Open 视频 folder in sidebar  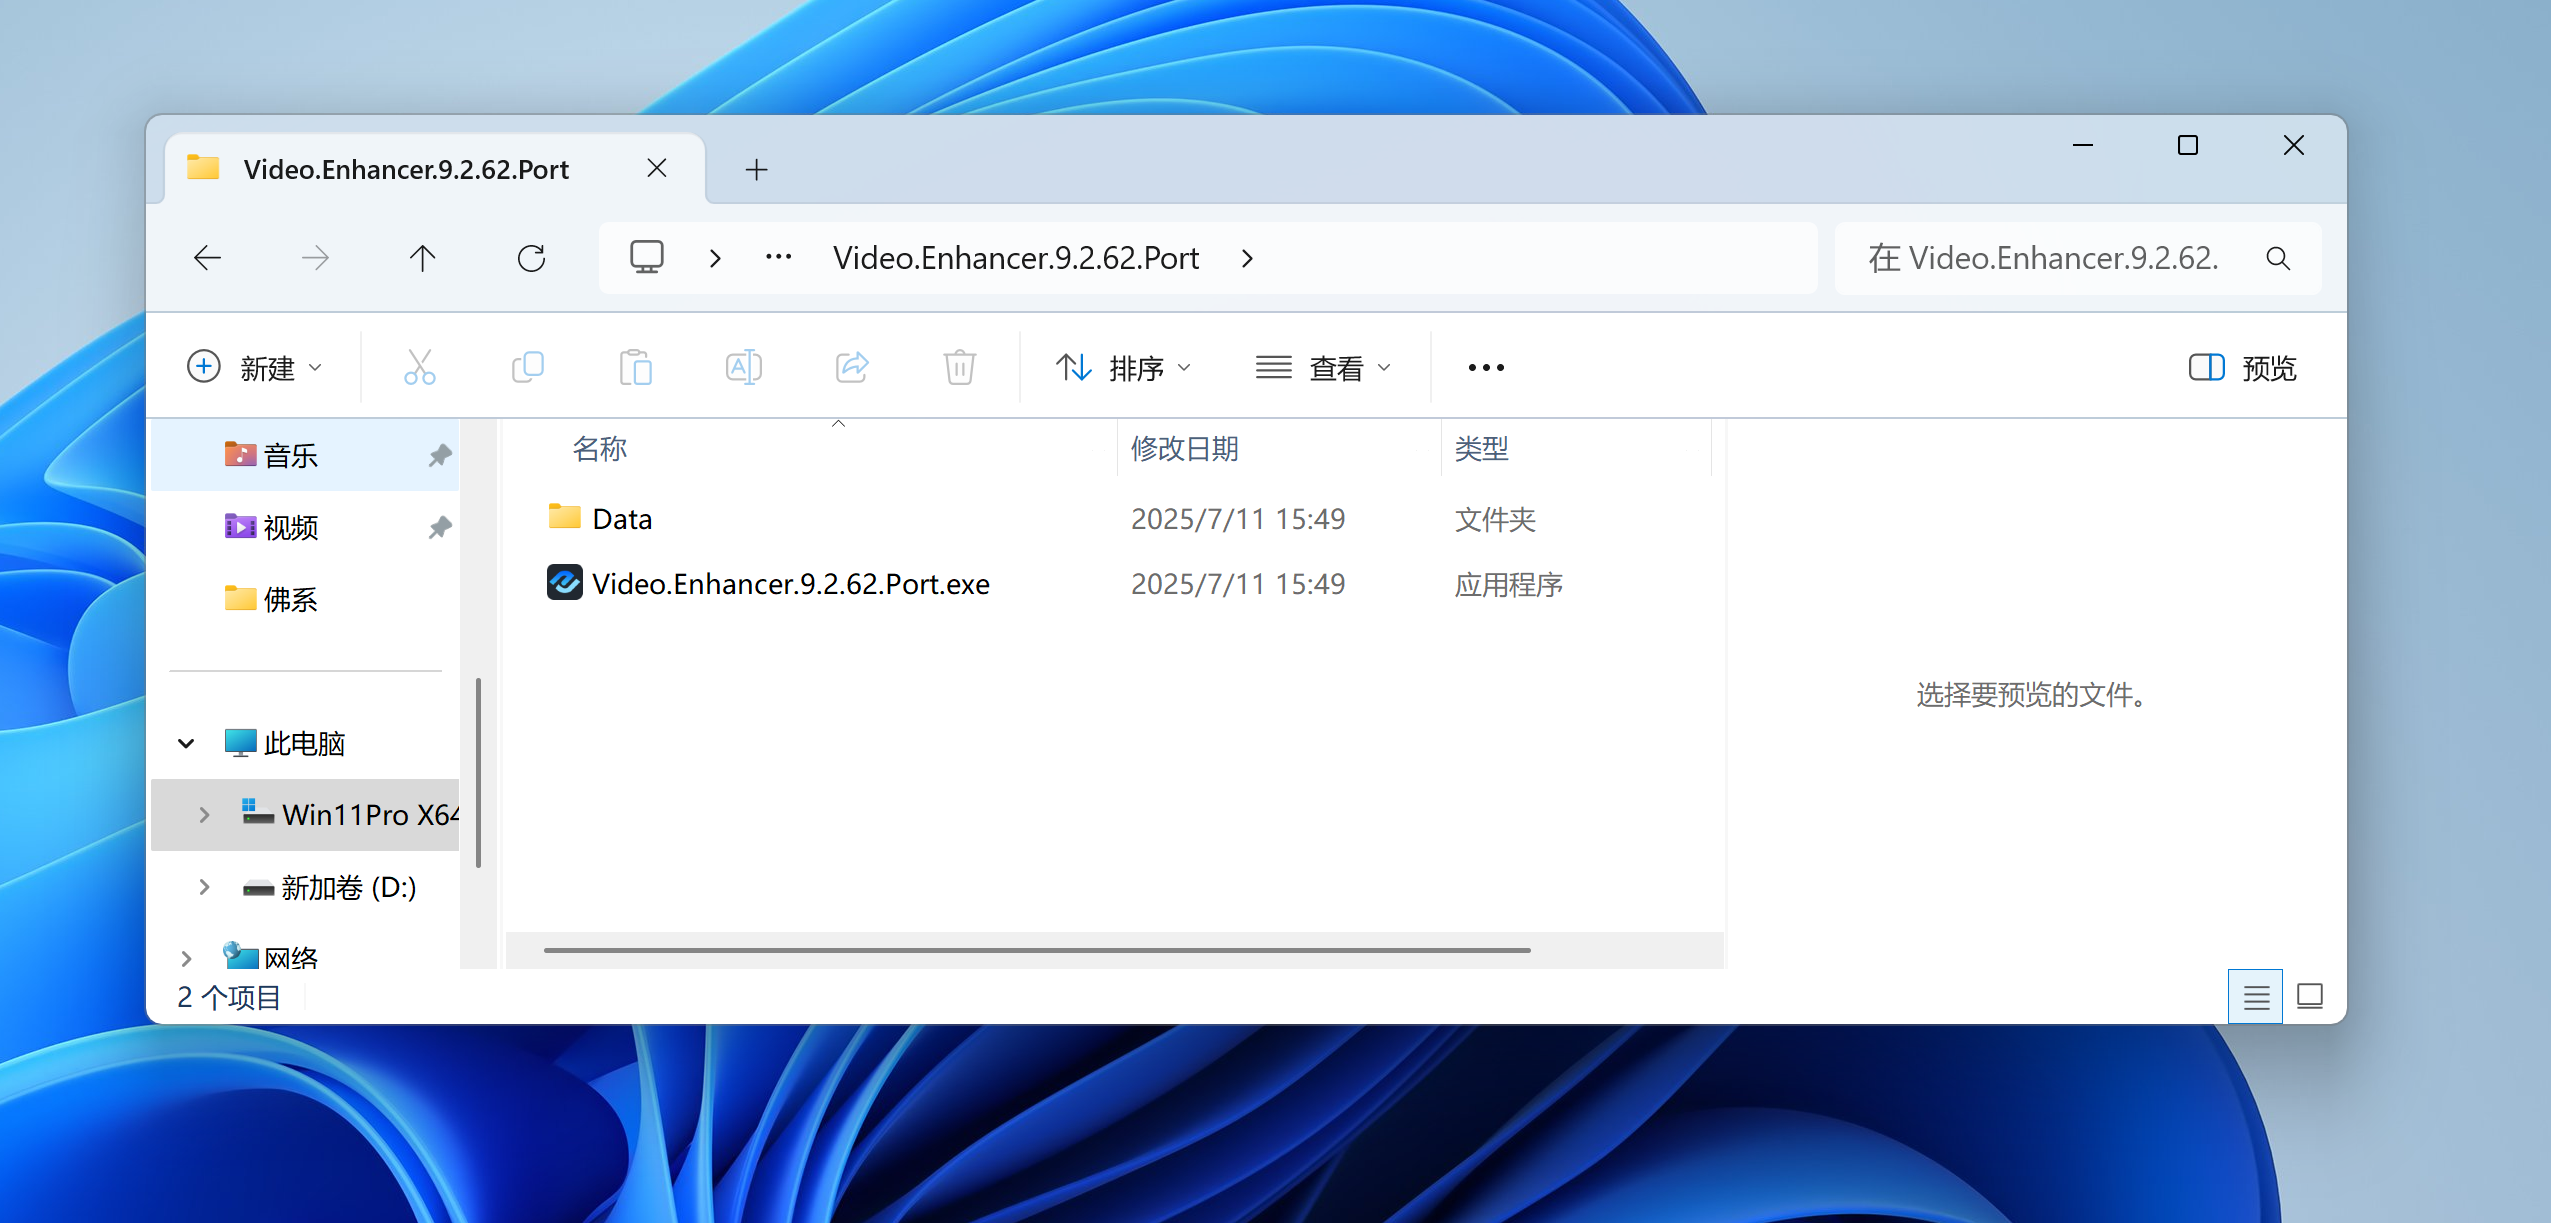coord(290,527)
